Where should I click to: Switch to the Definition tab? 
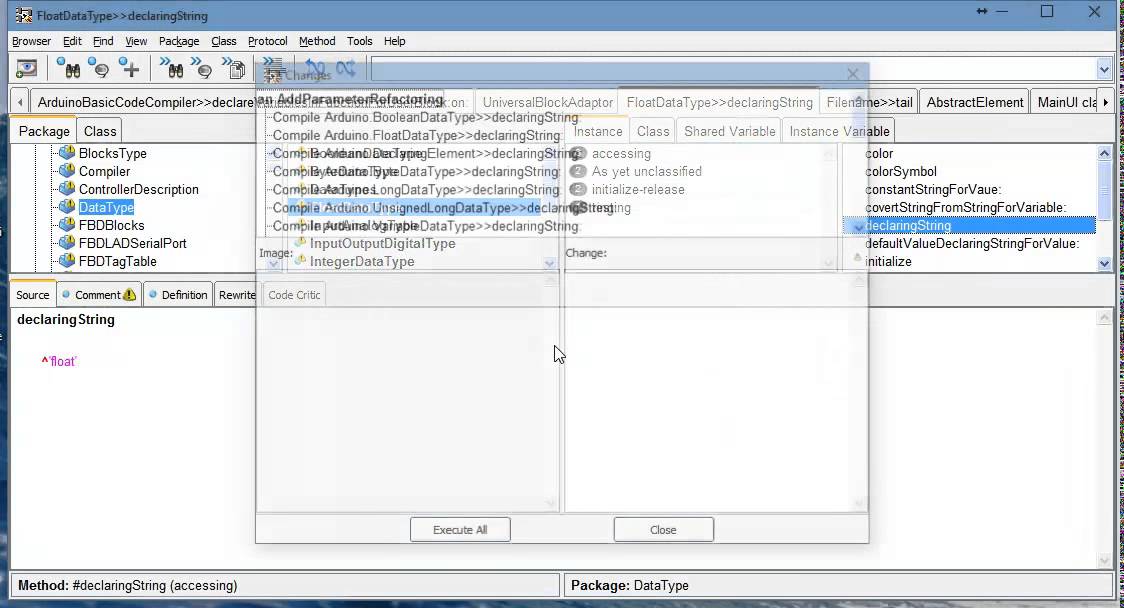click(x=178, y=295)
